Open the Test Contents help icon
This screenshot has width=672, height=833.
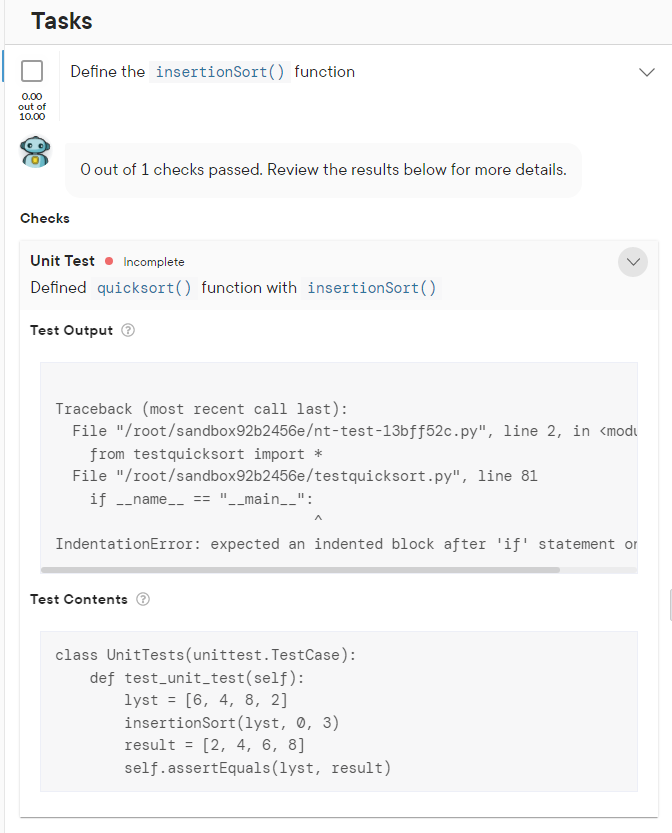[143, 599]
